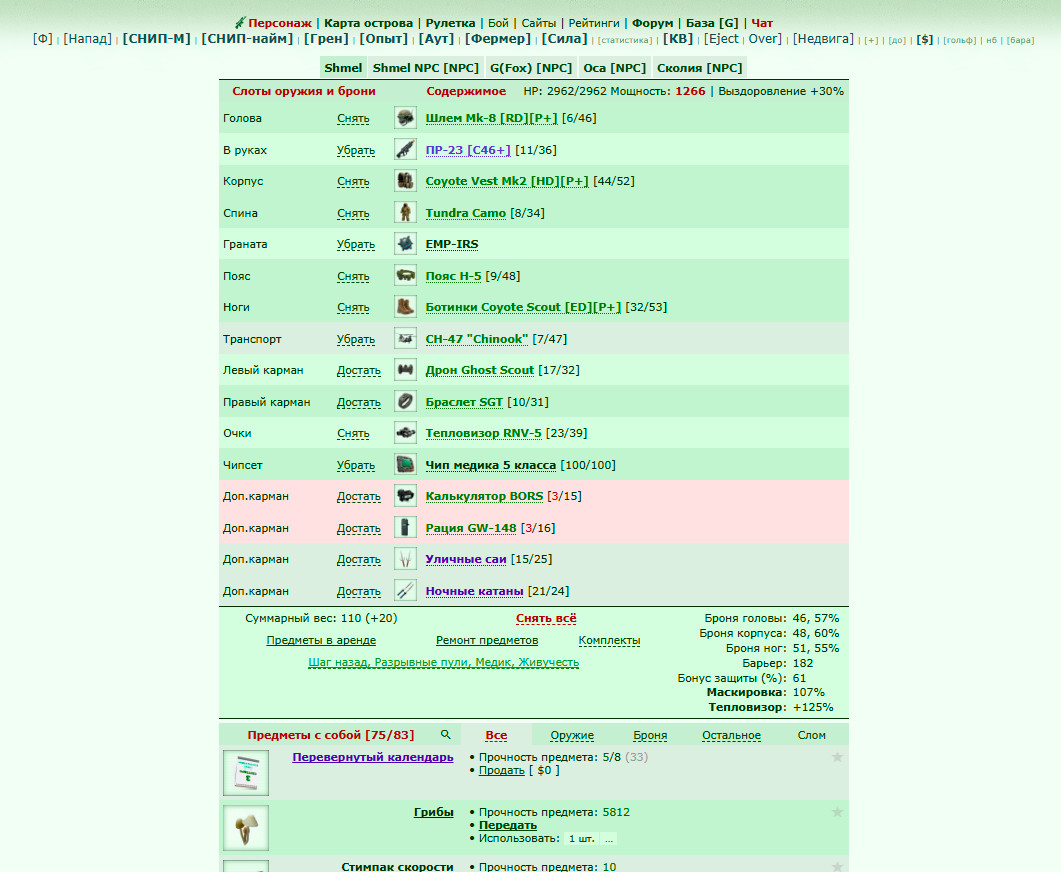Click the CH-47 Chinook helicopter icon
Screen dimensions: 1061x872
(x=405, y=338)
